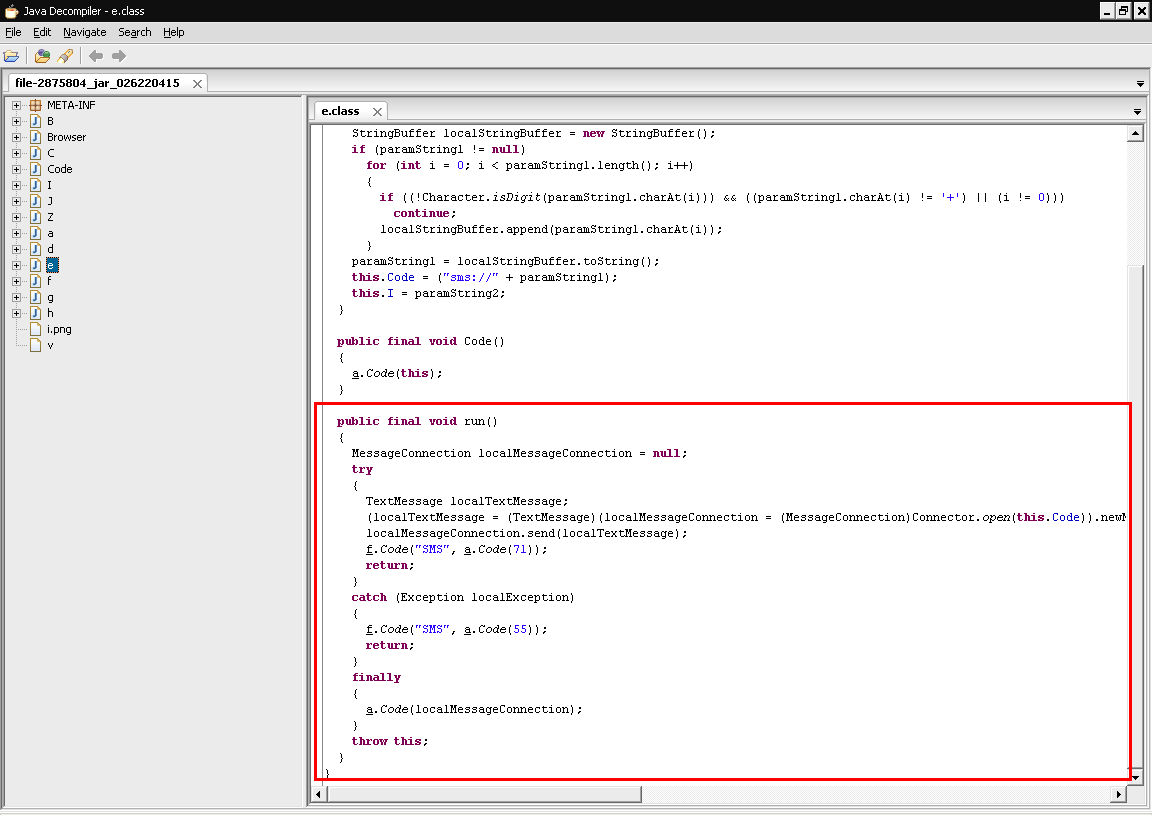Select the f class in tree

coord(49,281)
